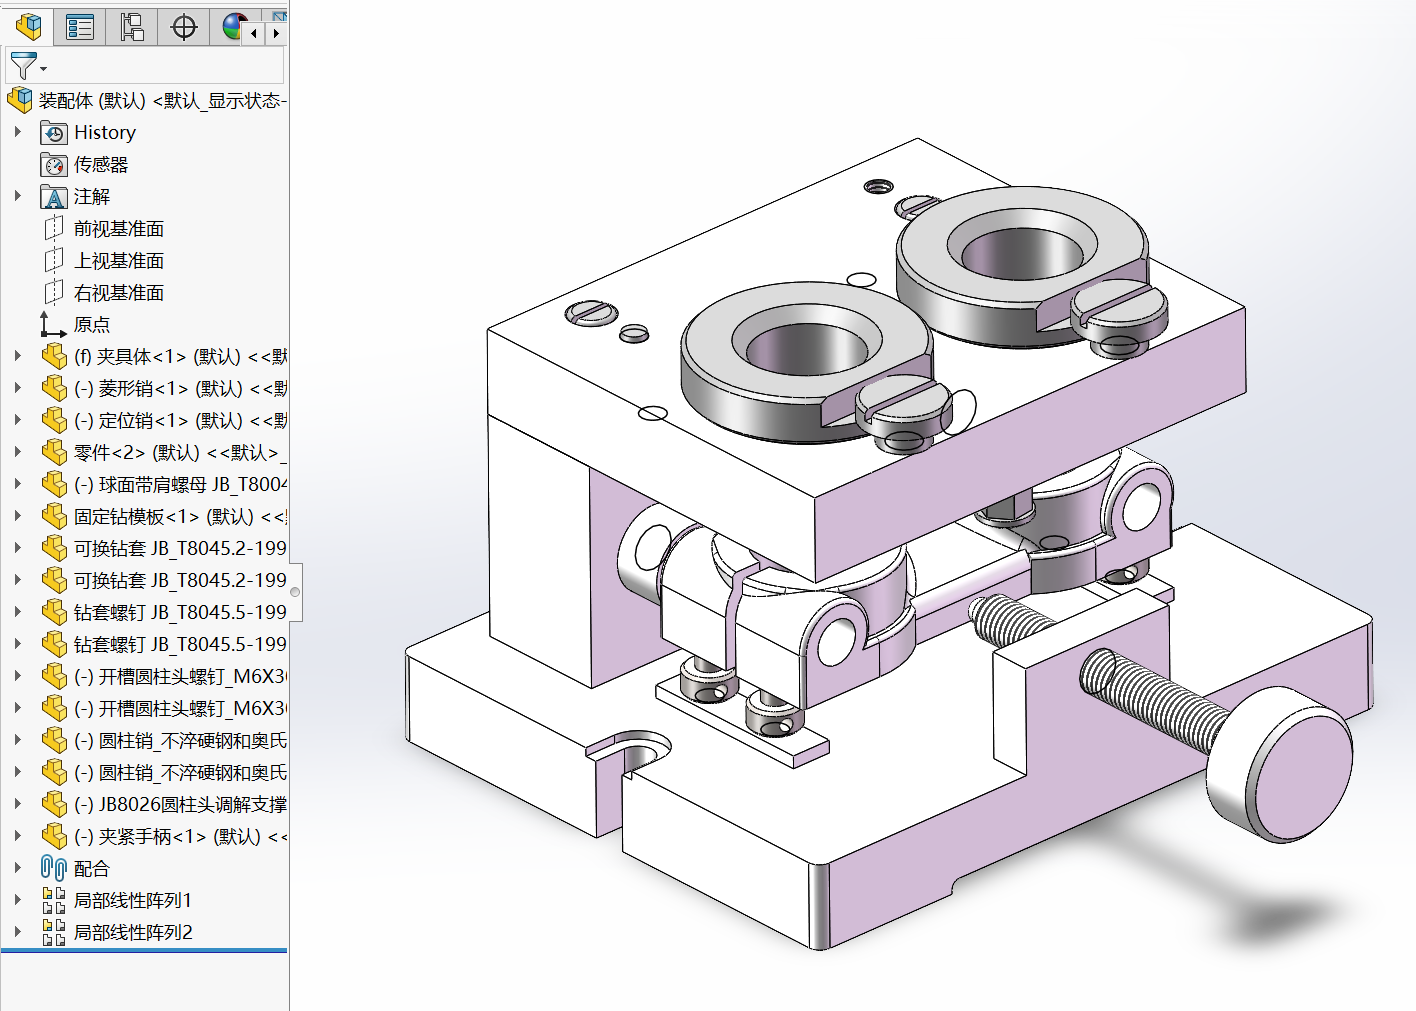The height and width of the screenshot is (1011, 1416).
Task: Switch to the PropertyManager tab
Action: point(80,26)
